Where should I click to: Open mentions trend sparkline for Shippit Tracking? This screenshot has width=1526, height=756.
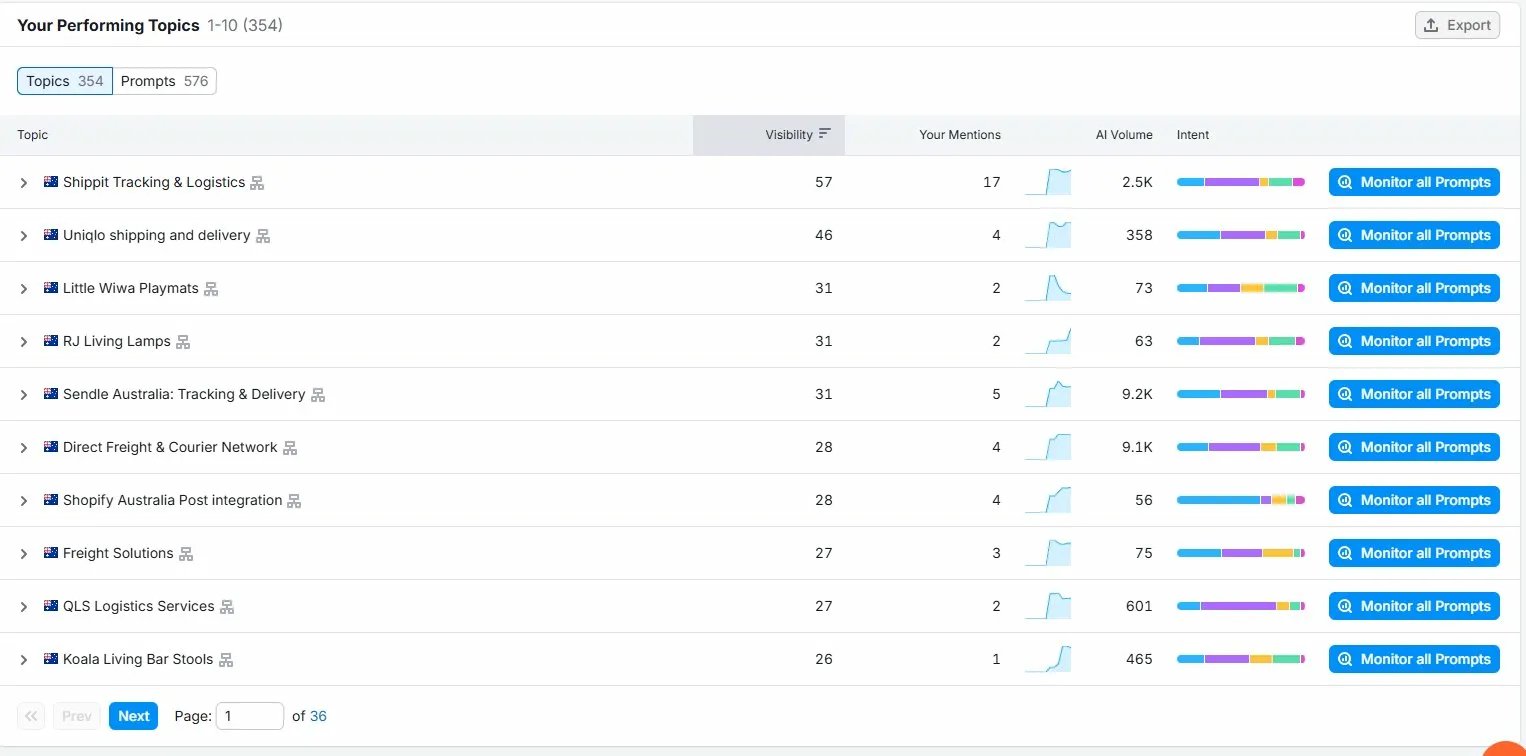pos(1048,182)
